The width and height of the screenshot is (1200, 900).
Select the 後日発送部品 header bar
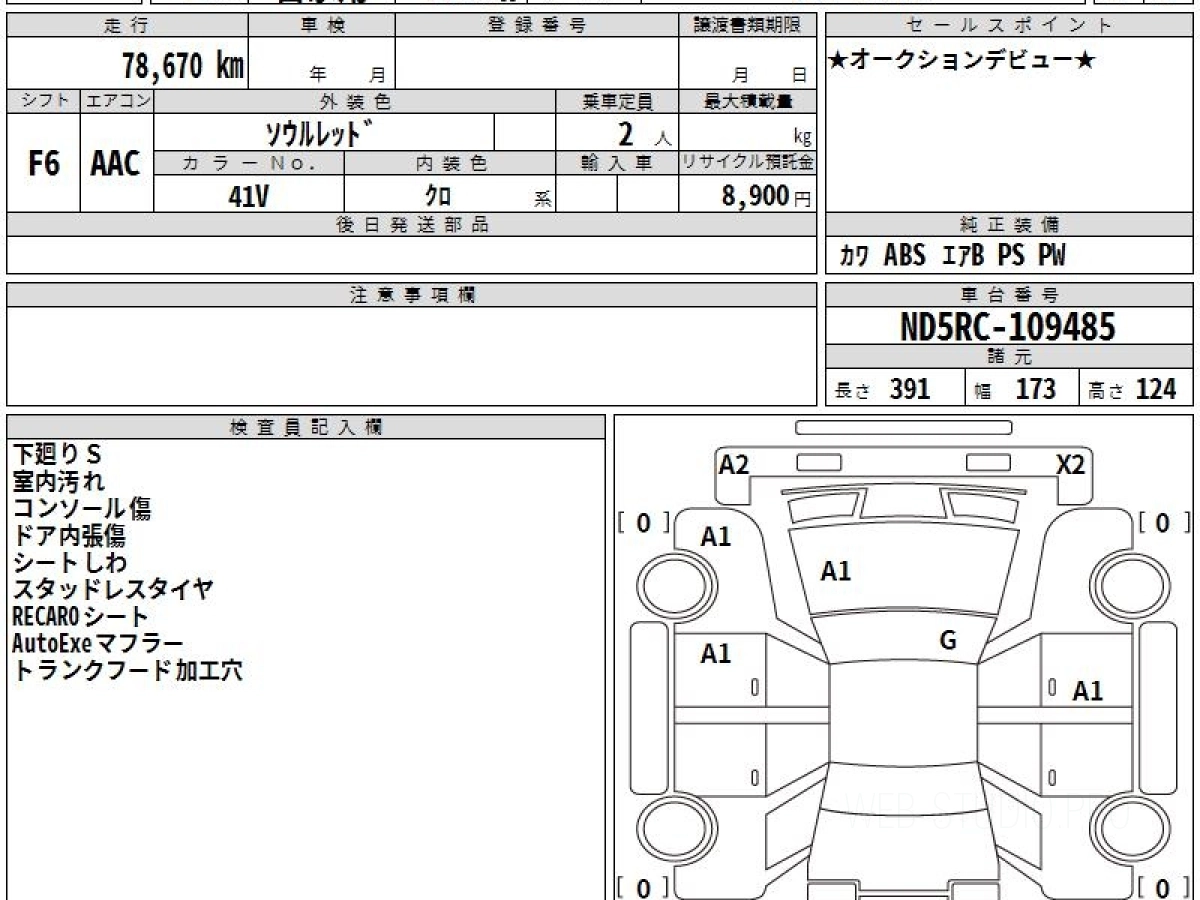(412, 225)
